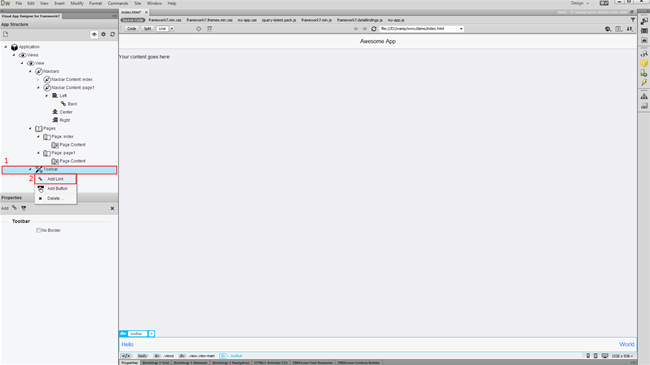Click the inspect crosshair icon in document toolbar
Viewport: 650px width, 365px height.
199,29
